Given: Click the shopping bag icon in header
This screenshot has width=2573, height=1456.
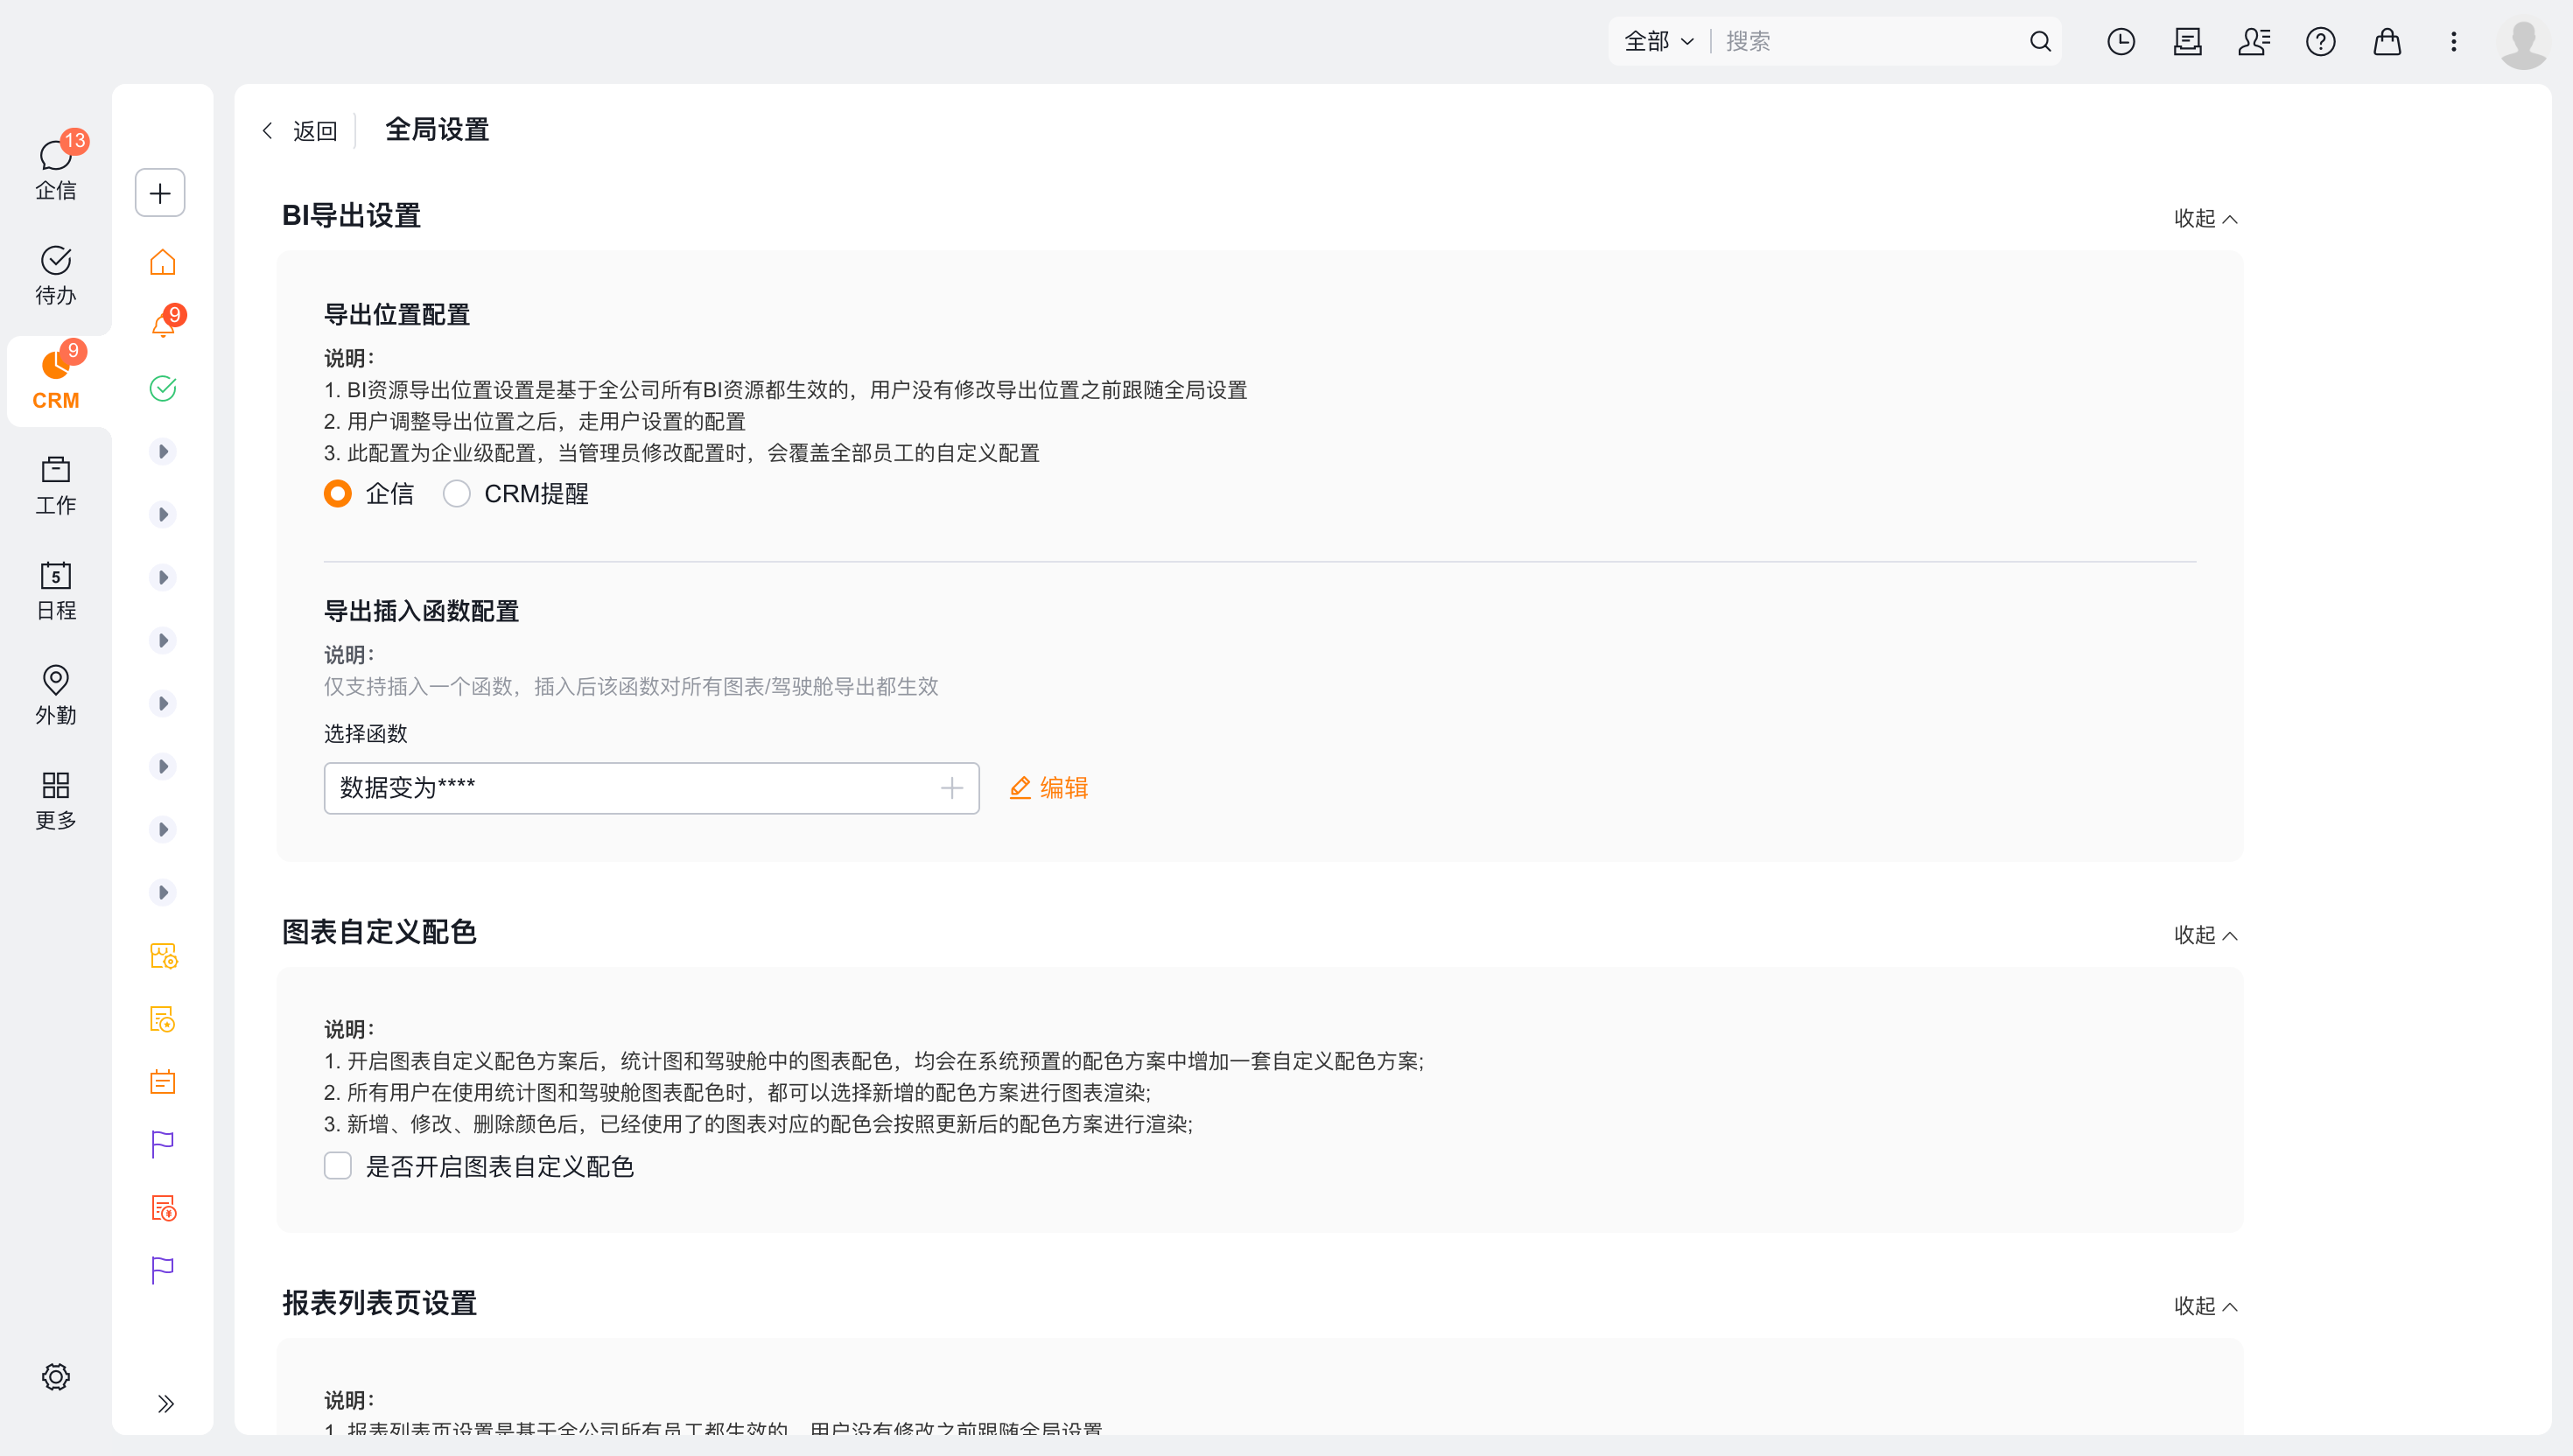Looking at the screenshot, I should pyautogui.click(x=2387, y=41).
